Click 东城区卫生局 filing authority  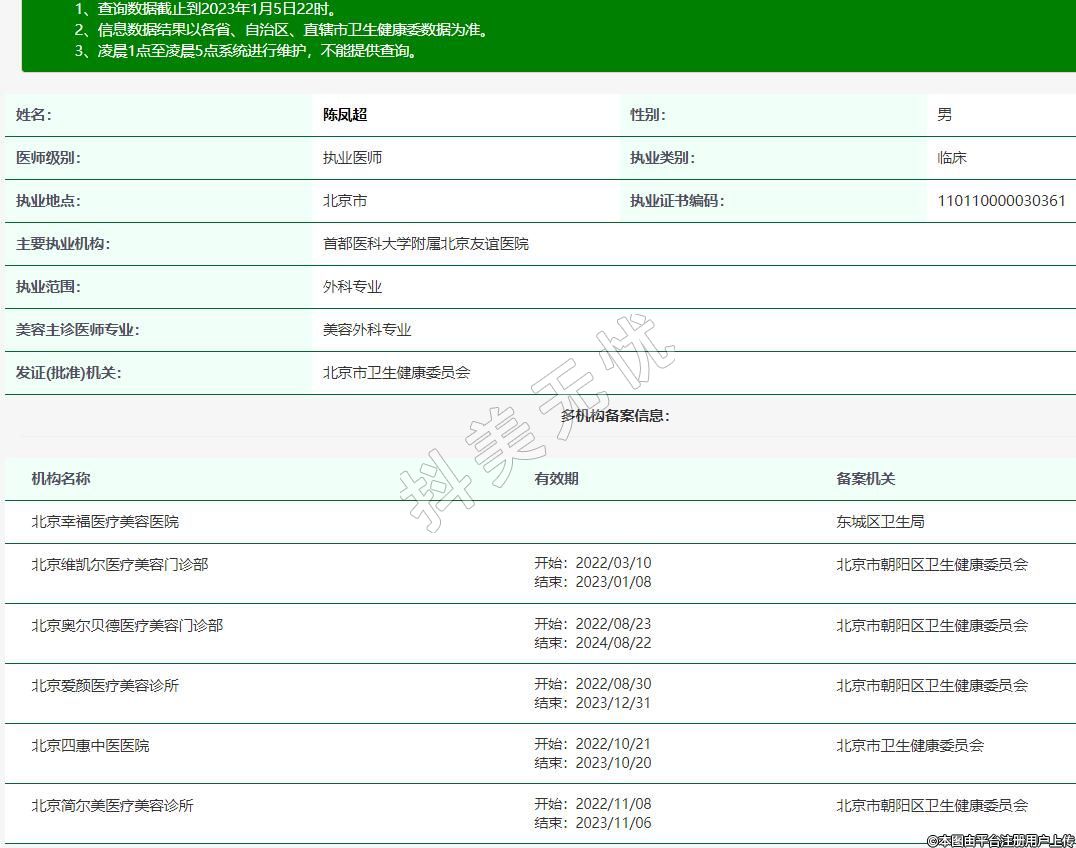click(880, 522)
